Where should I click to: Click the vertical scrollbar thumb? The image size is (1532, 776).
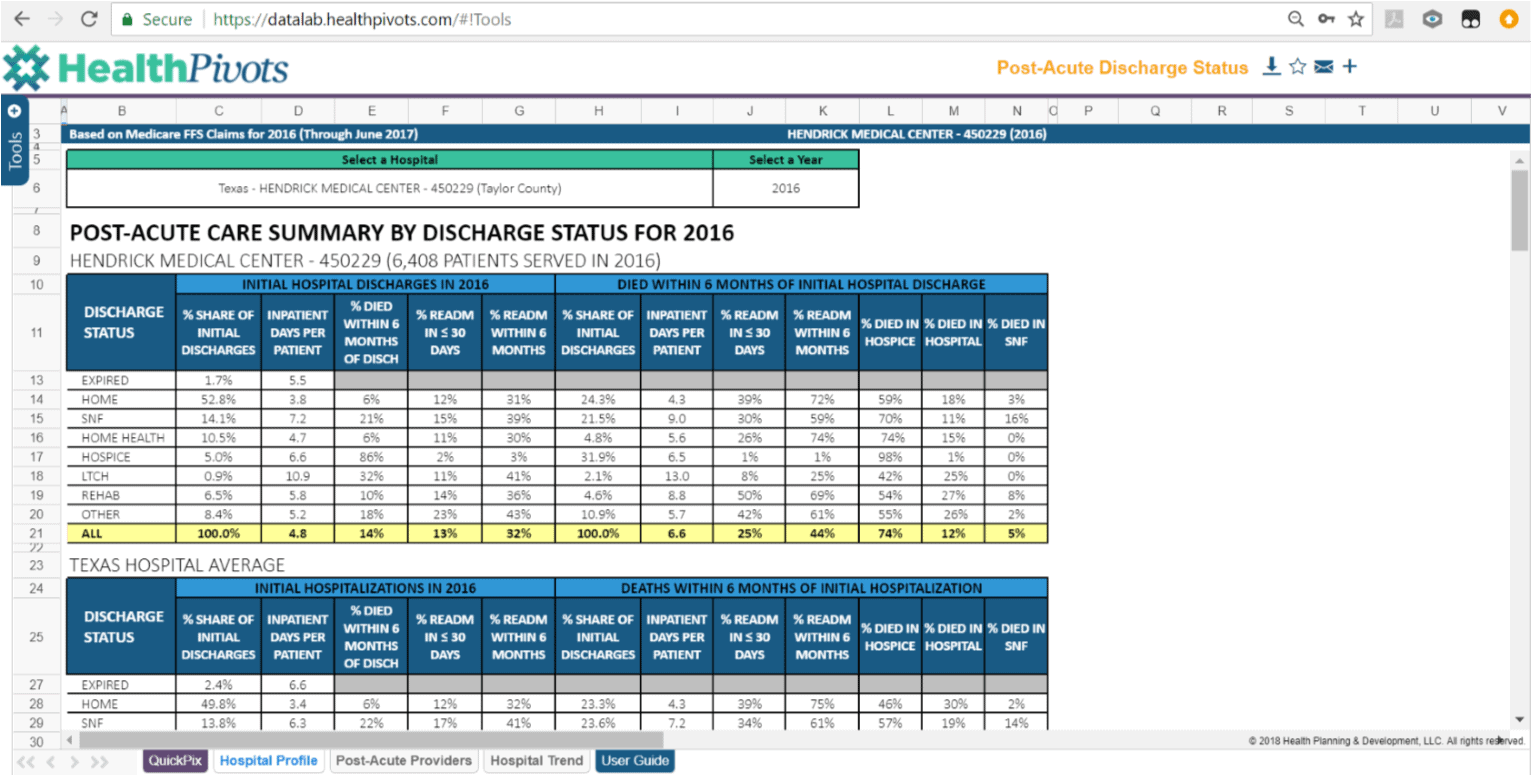click(1520, 211)
